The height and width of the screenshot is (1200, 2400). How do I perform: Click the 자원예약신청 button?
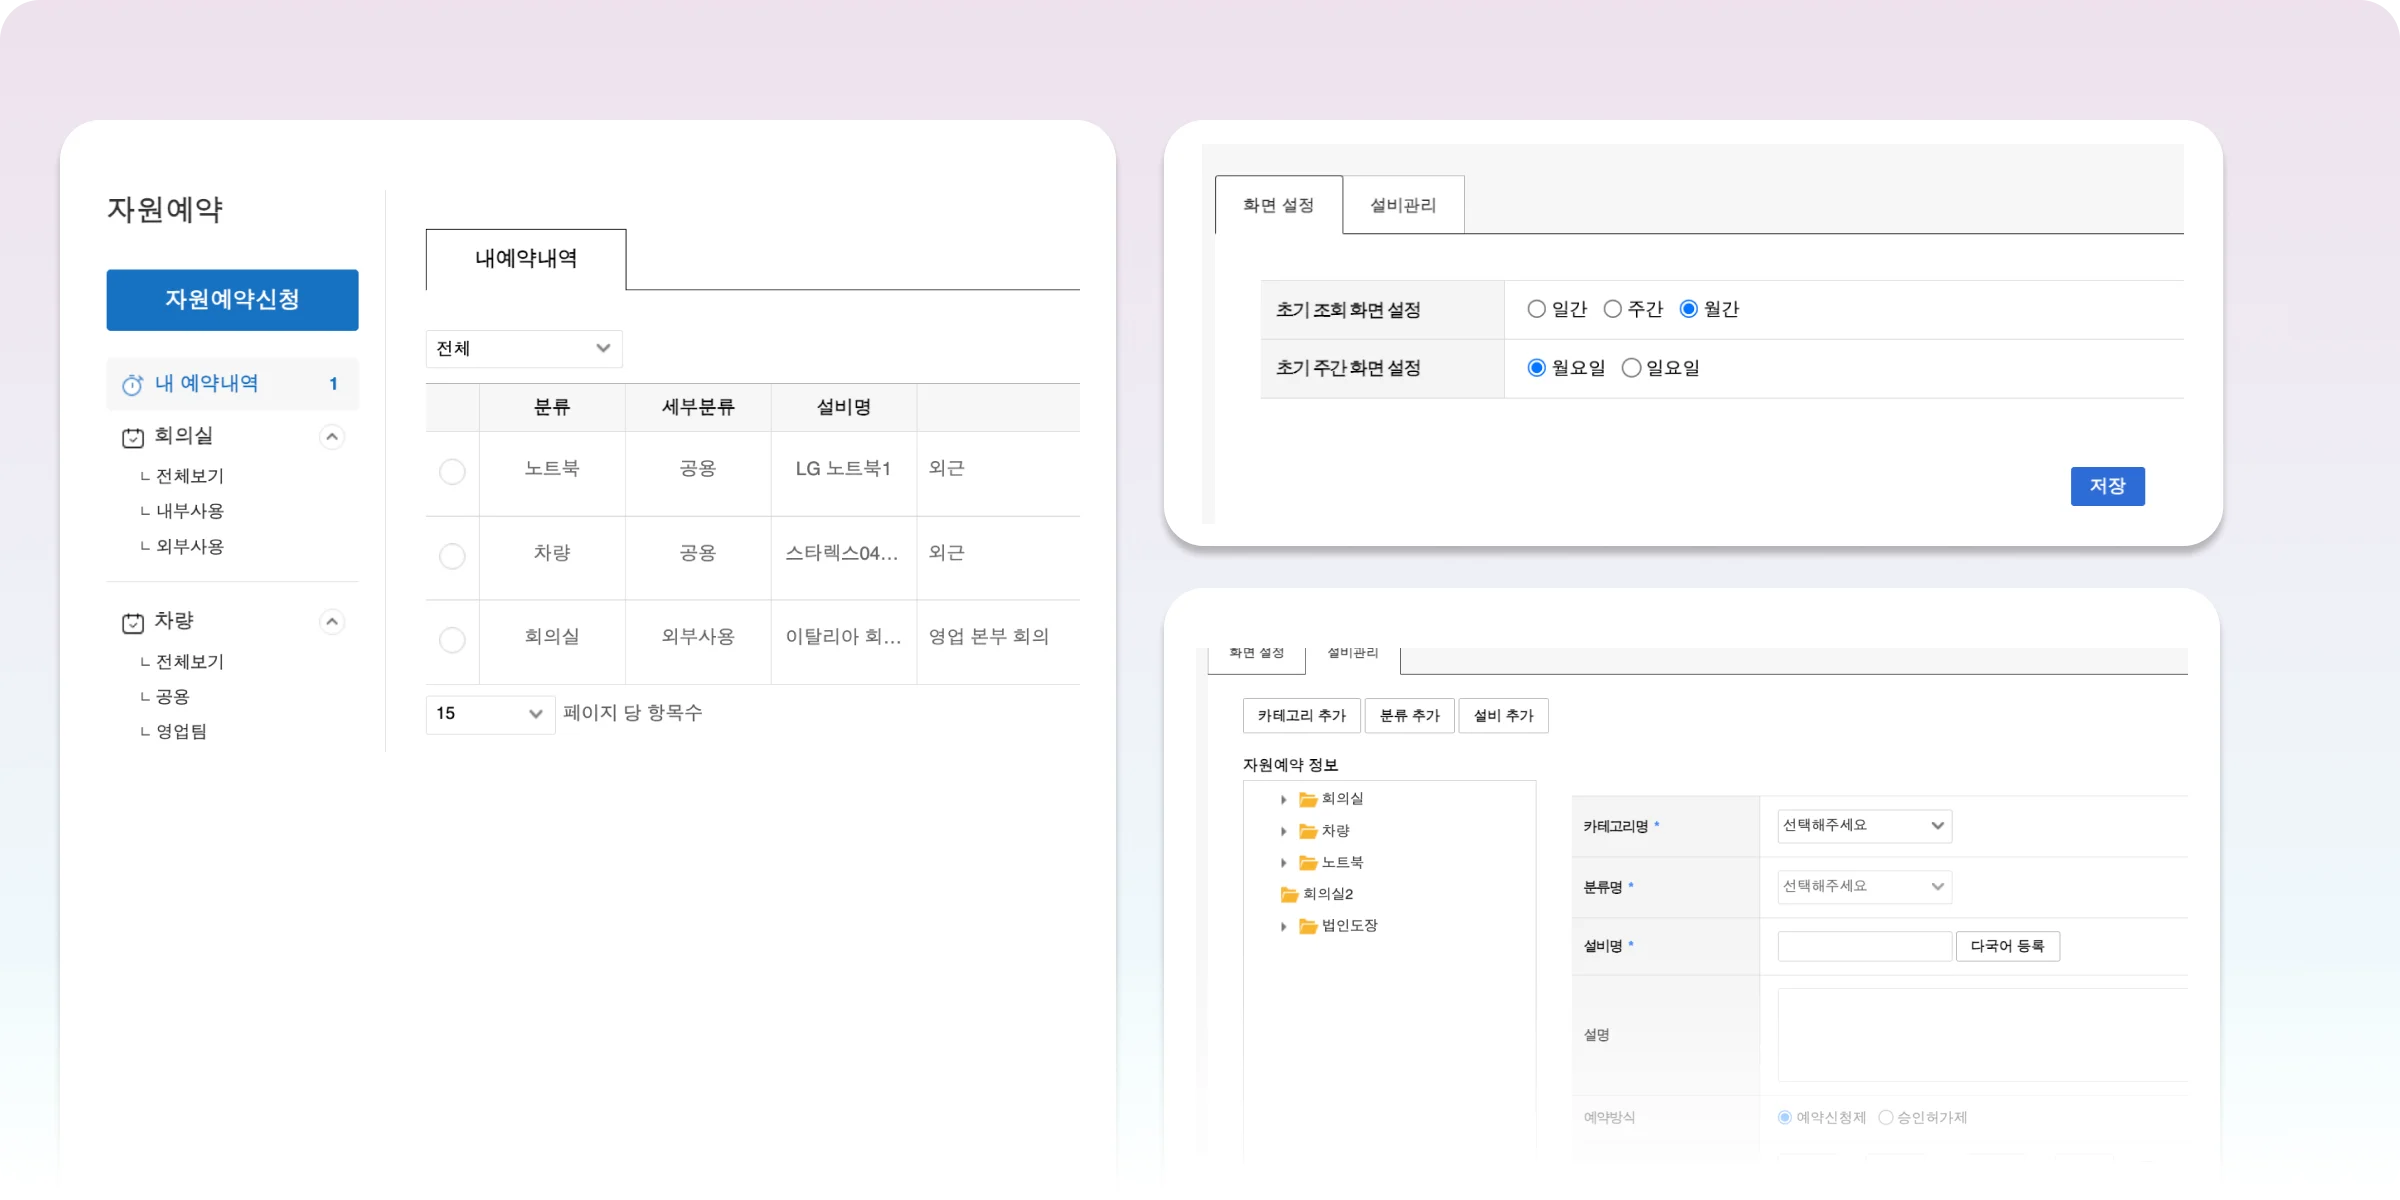(x=232, y=300)
